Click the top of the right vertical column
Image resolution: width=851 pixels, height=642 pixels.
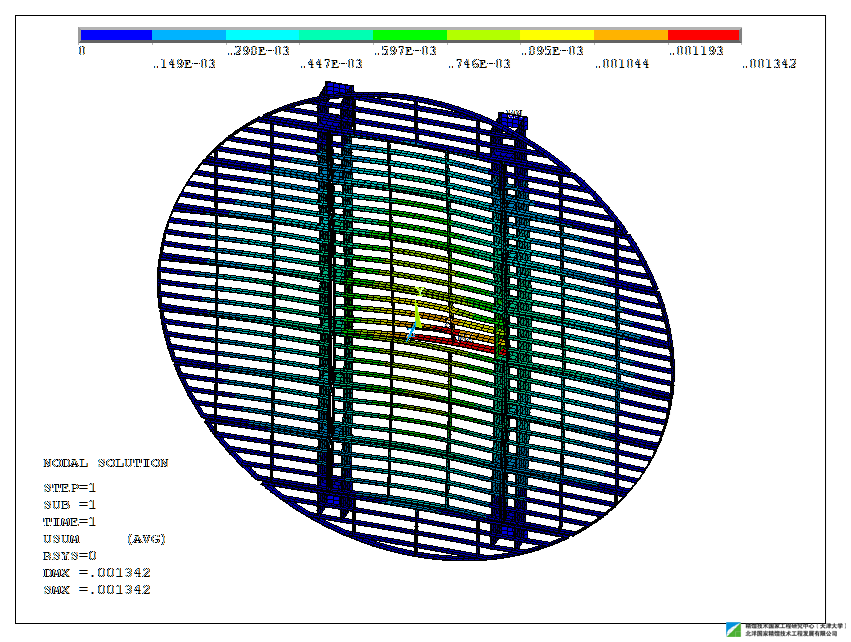click(x=513, y=122)
